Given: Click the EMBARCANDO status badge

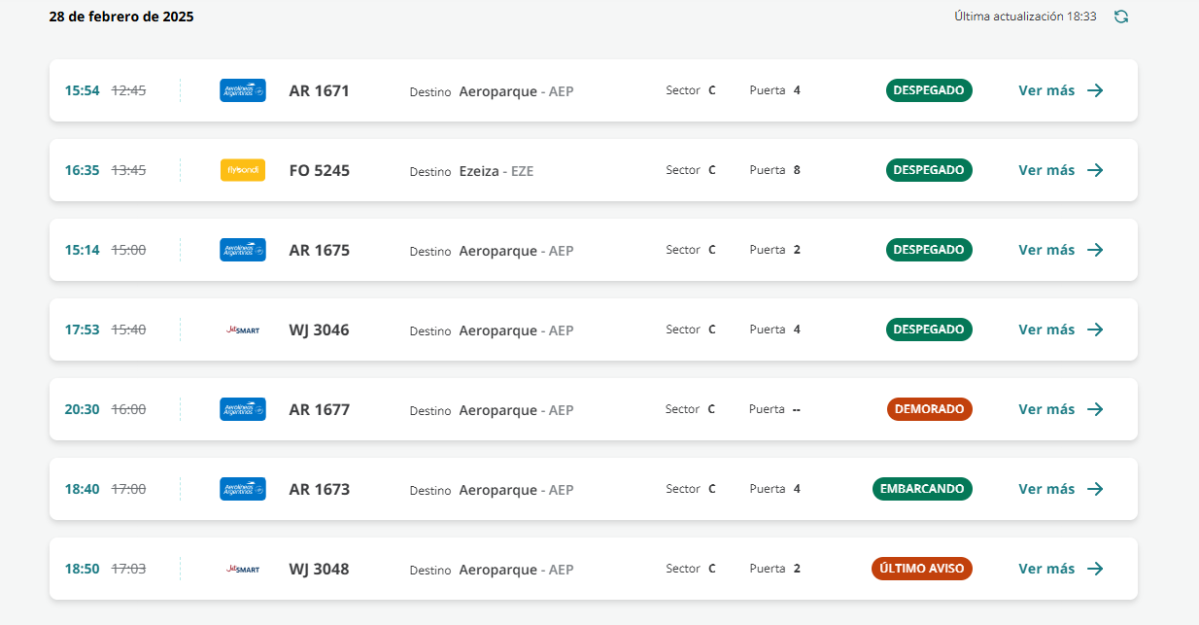Looking at the screenshot, I should (922, 489).
